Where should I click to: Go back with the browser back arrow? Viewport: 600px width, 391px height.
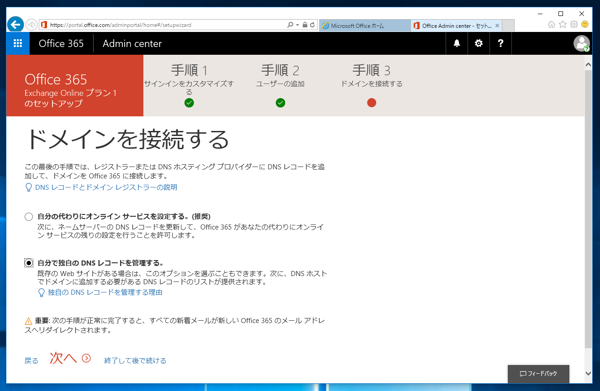tap(15, 25)
